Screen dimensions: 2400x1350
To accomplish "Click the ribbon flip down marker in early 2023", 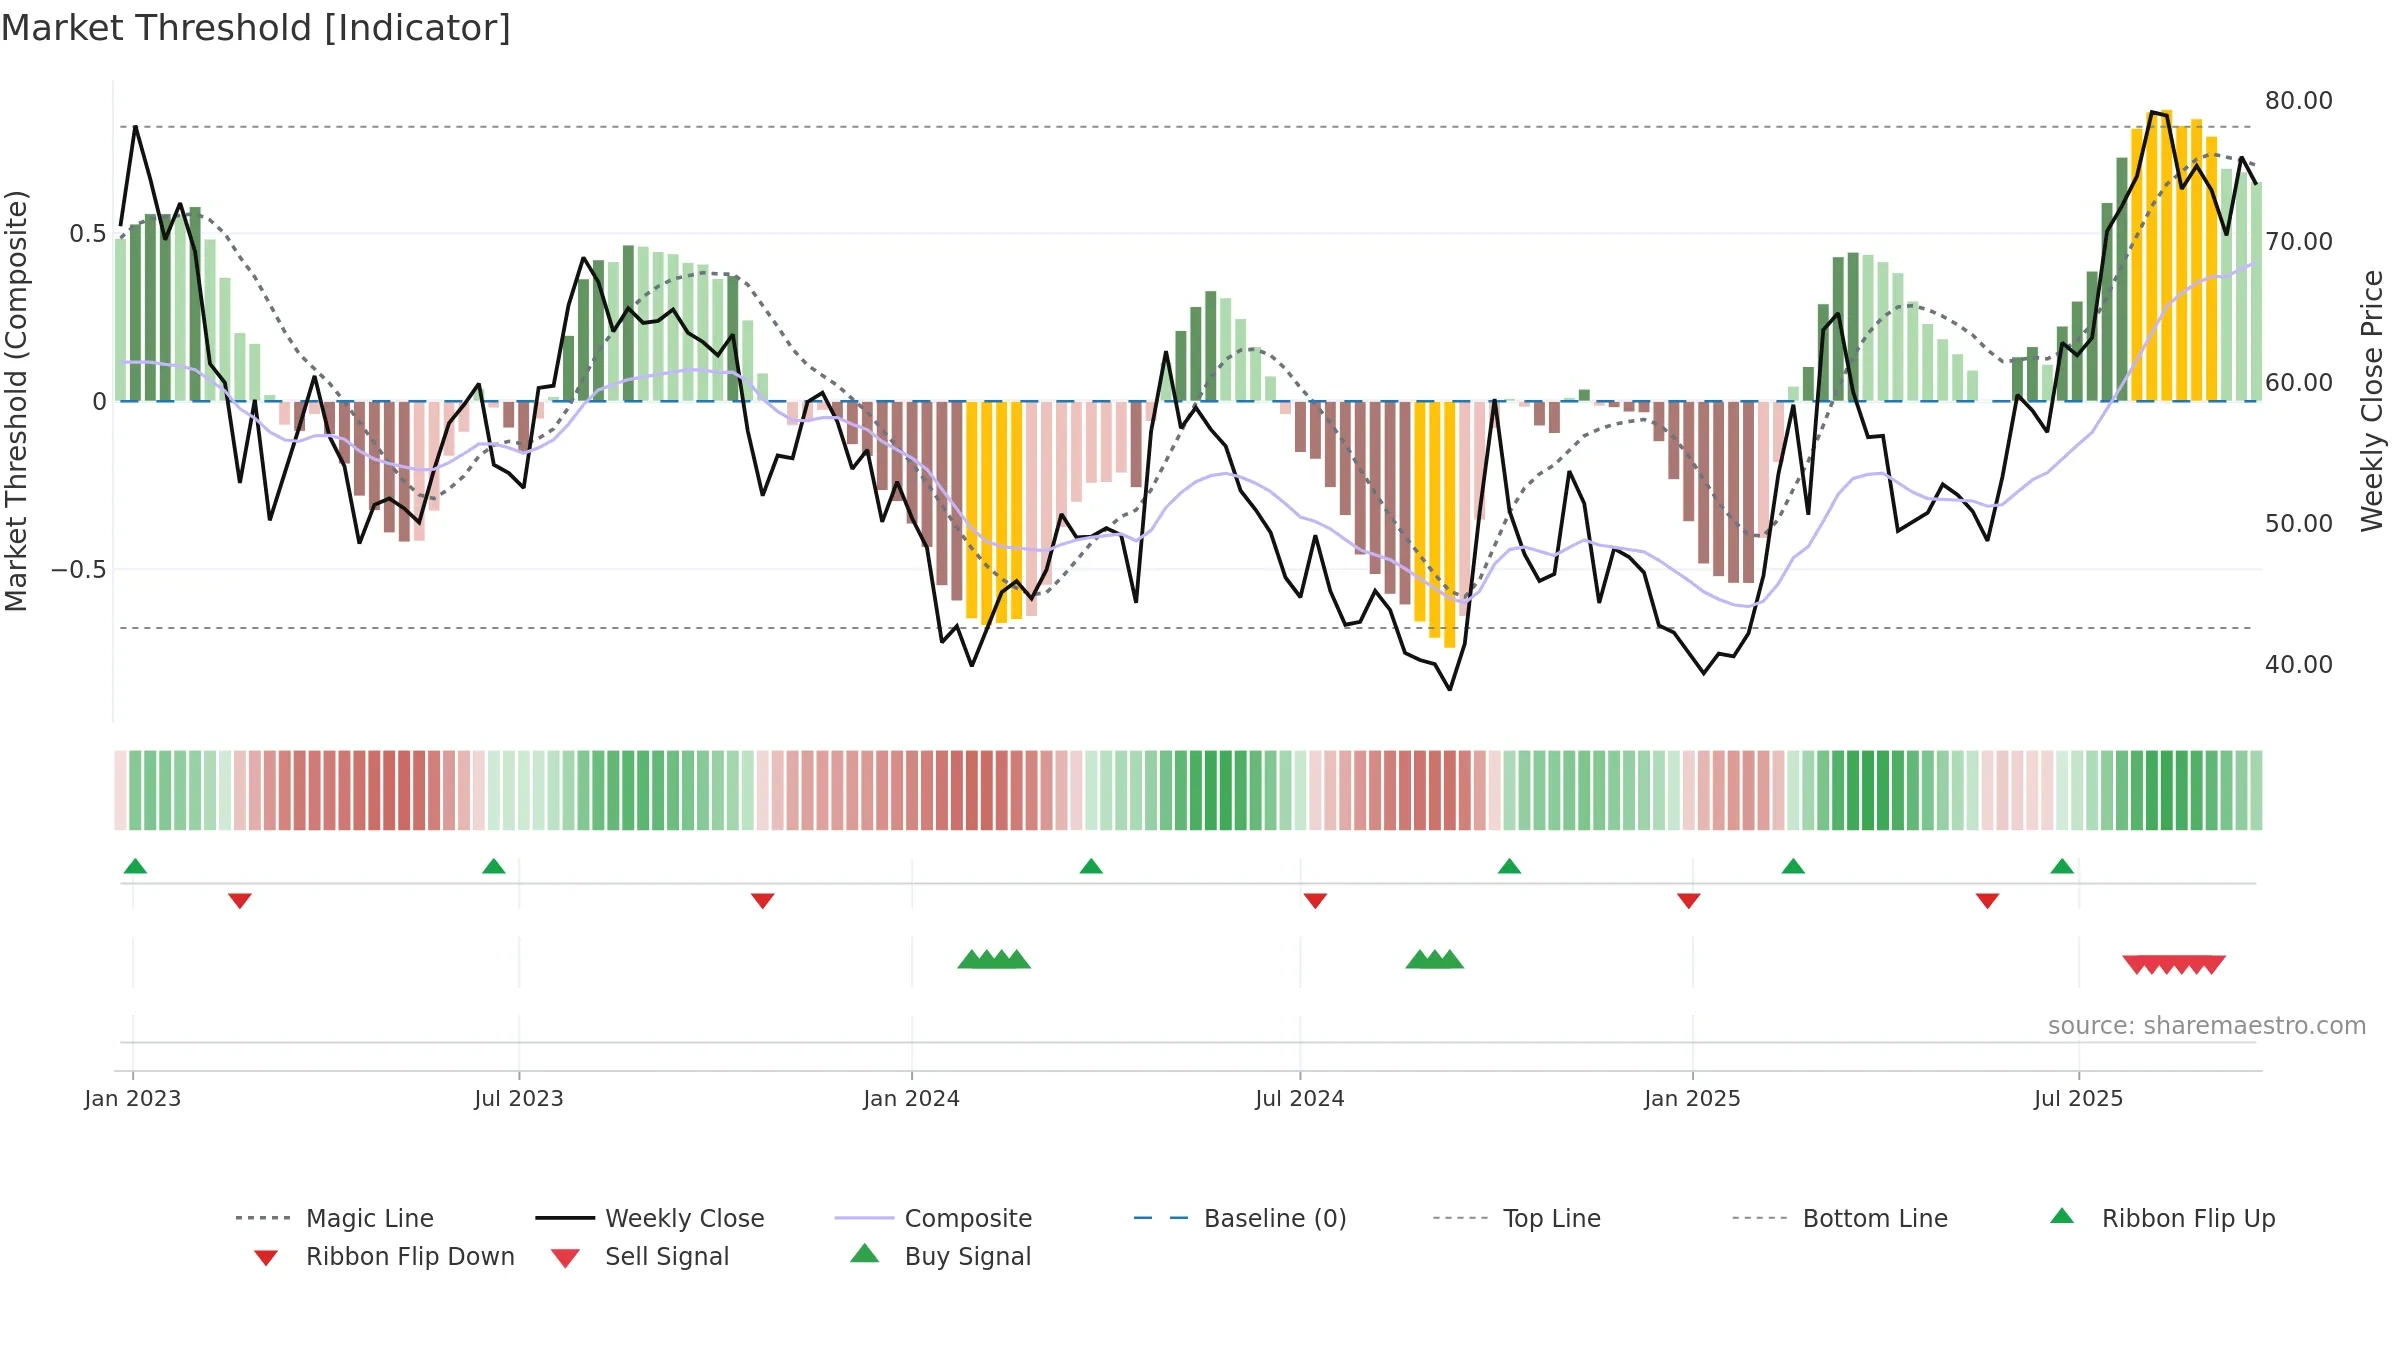I will (240, 901).
